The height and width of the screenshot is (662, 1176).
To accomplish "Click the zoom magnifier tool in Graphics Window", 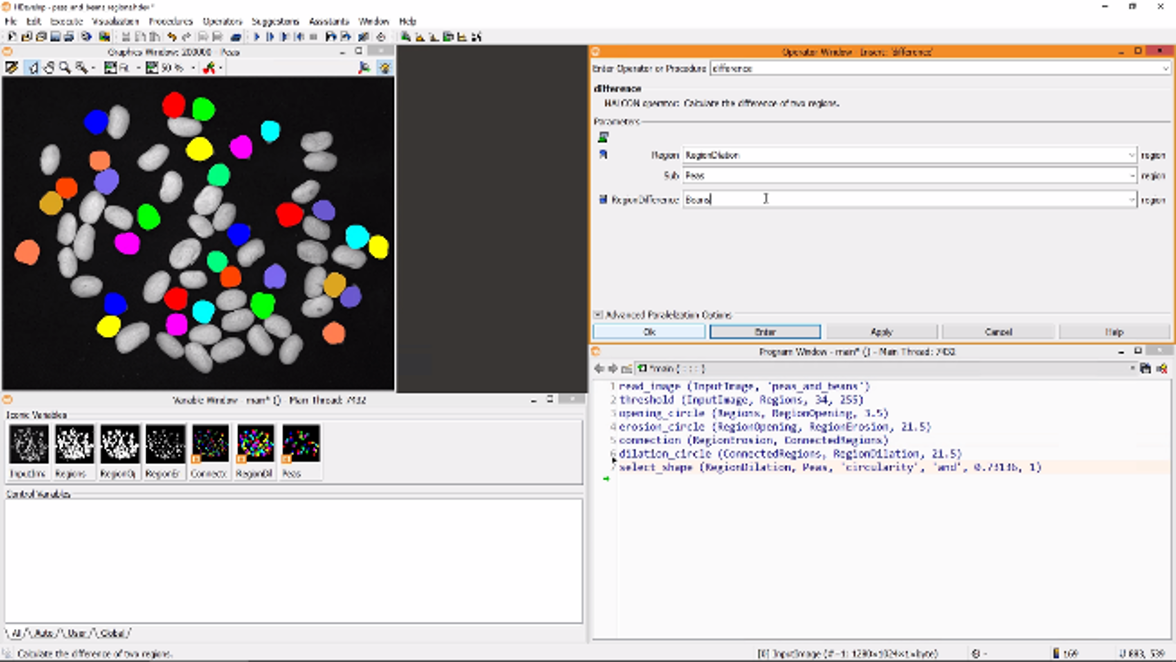I will pos(64,68).
